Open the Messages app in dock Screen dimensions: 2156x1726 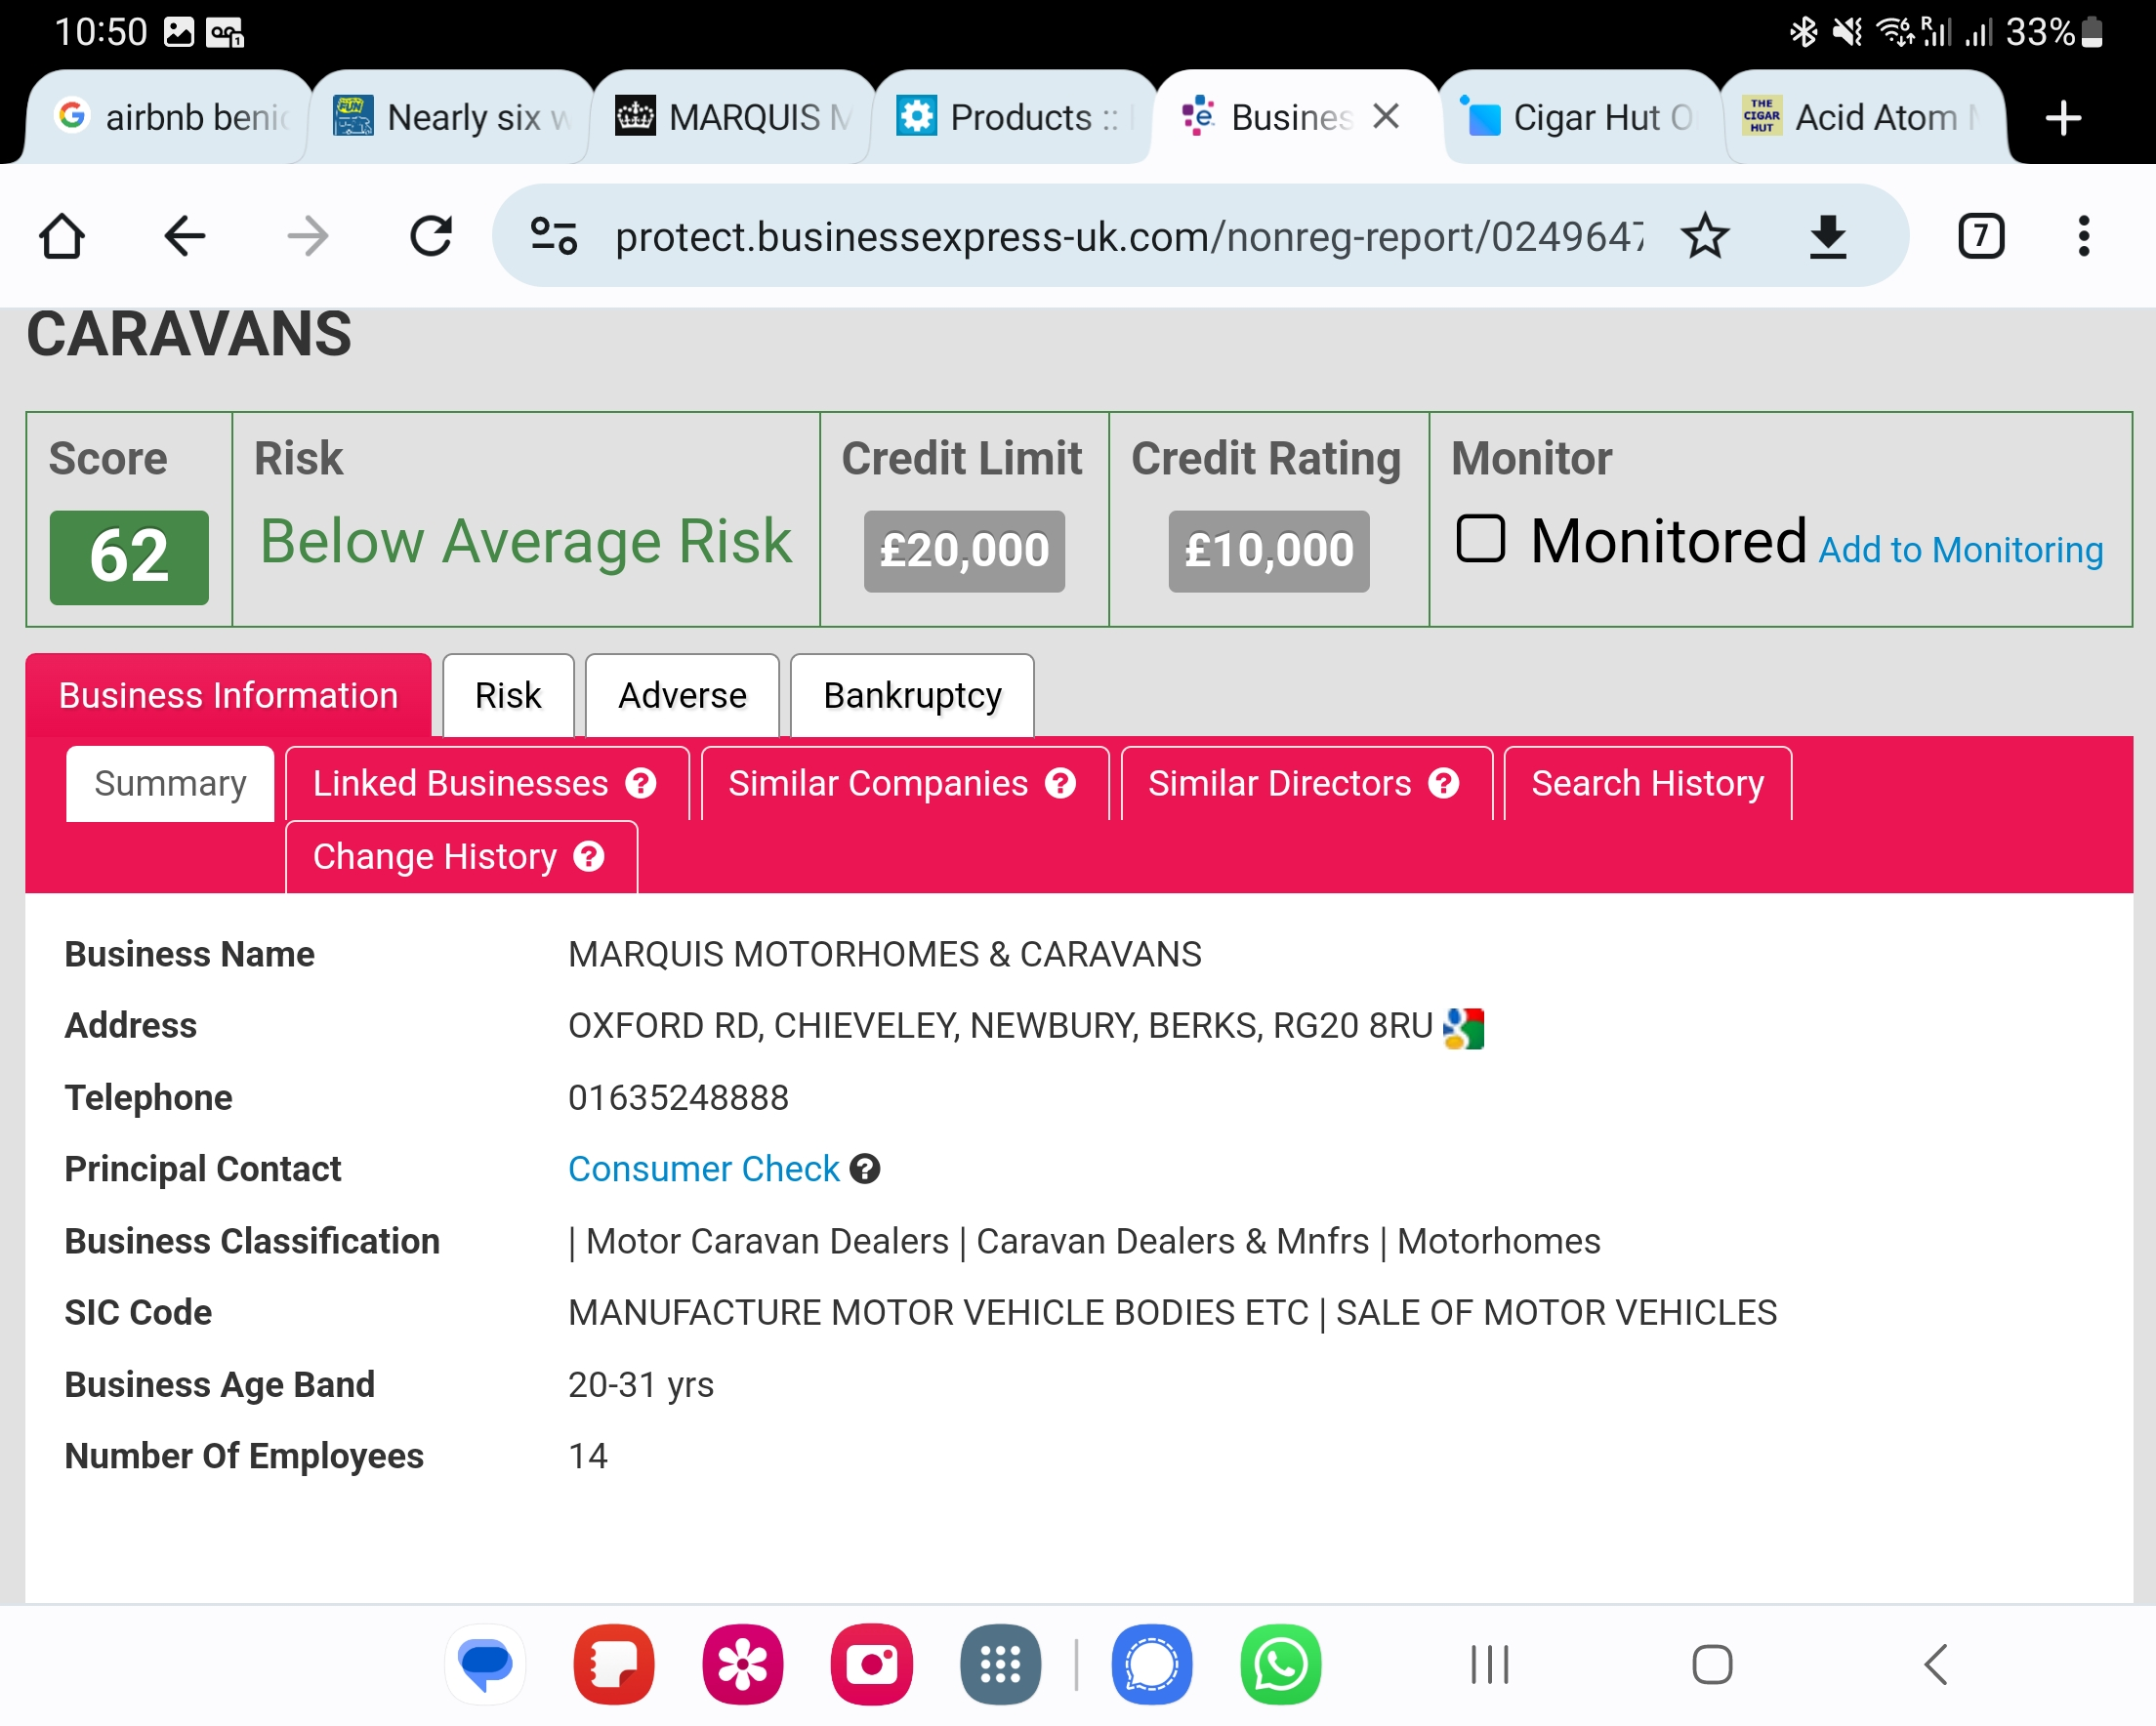(x=485, y=1665)
